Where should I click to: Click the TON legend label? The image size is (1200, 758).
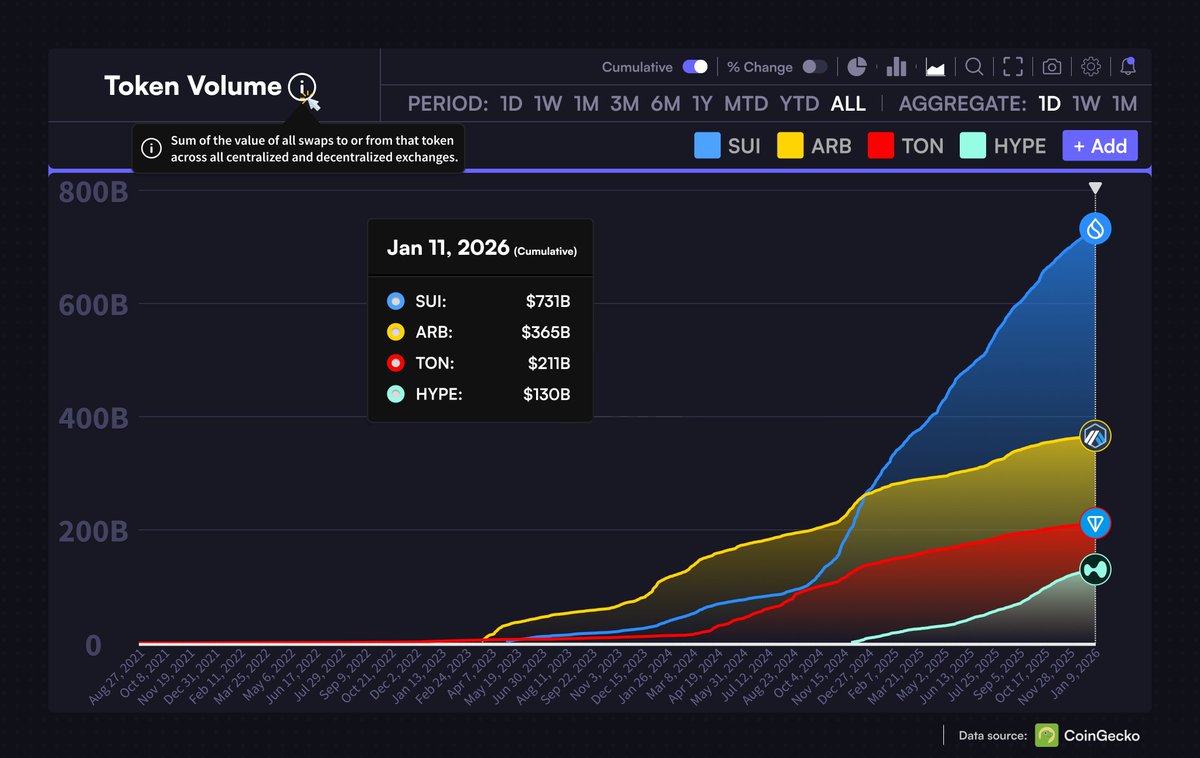922,146
